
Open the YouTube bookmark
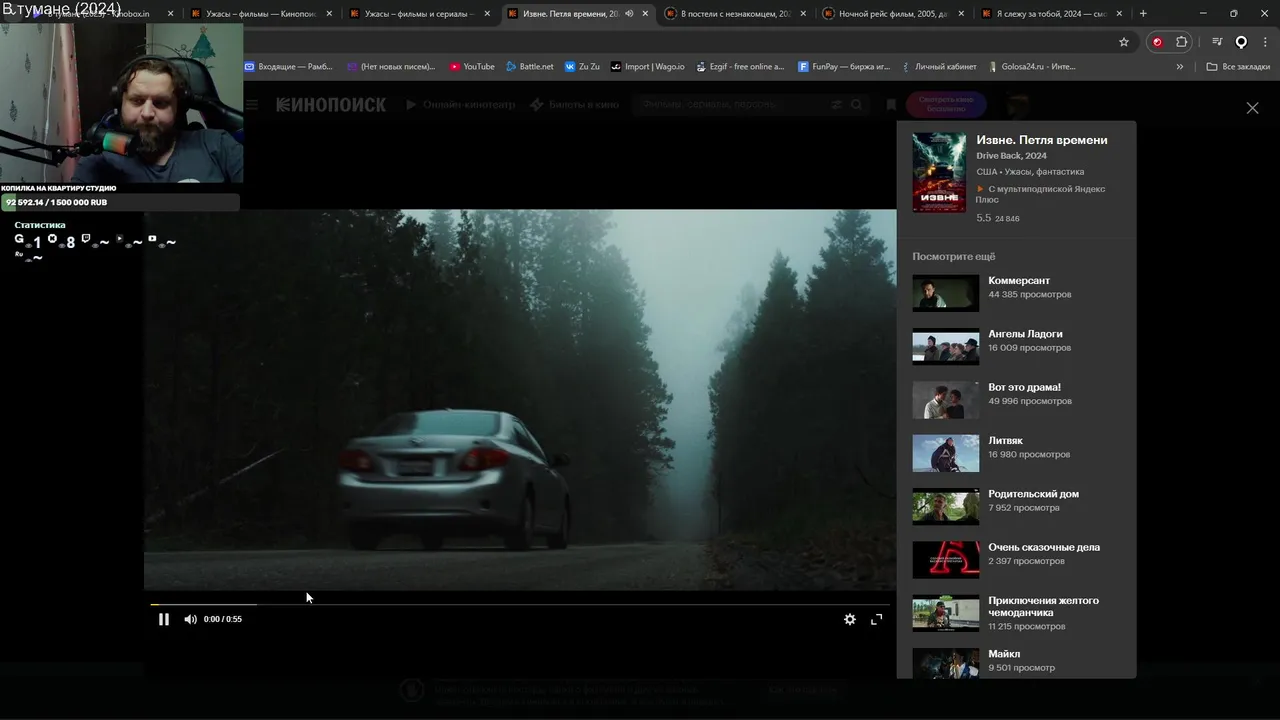[x=472, y=67]
